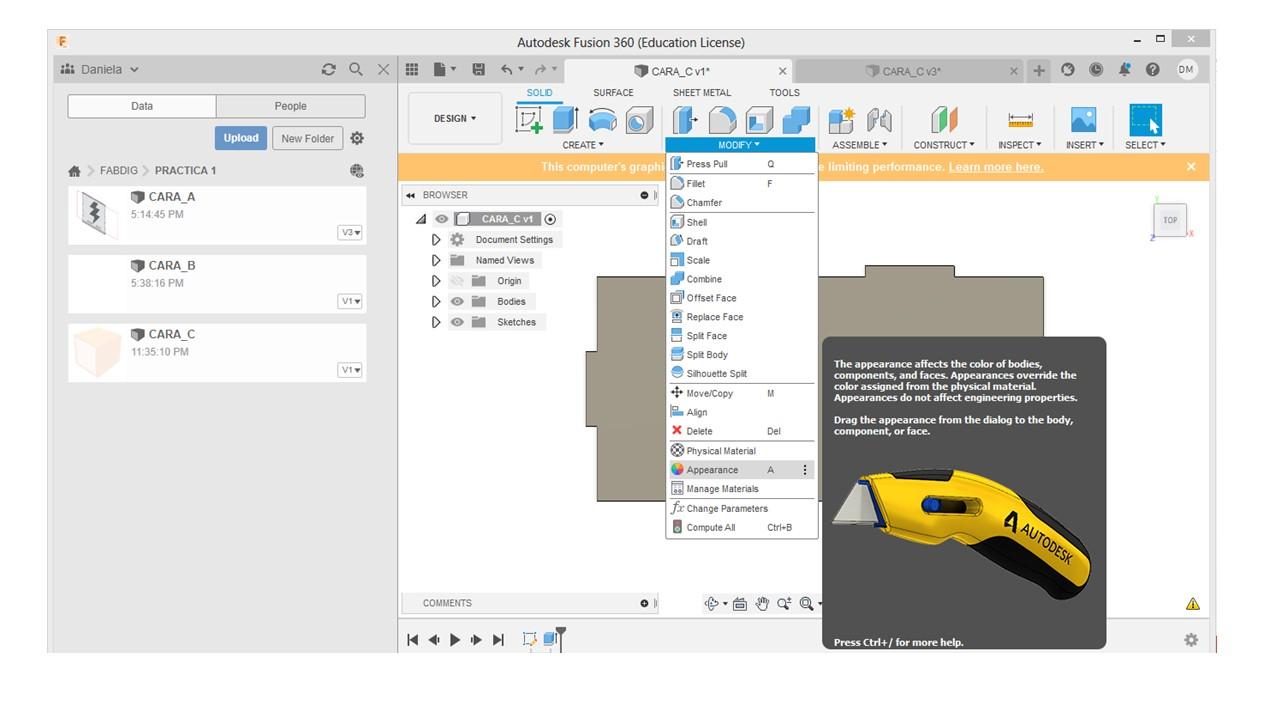
Task: Open the job status clock icon
Action: [1096, 69]
